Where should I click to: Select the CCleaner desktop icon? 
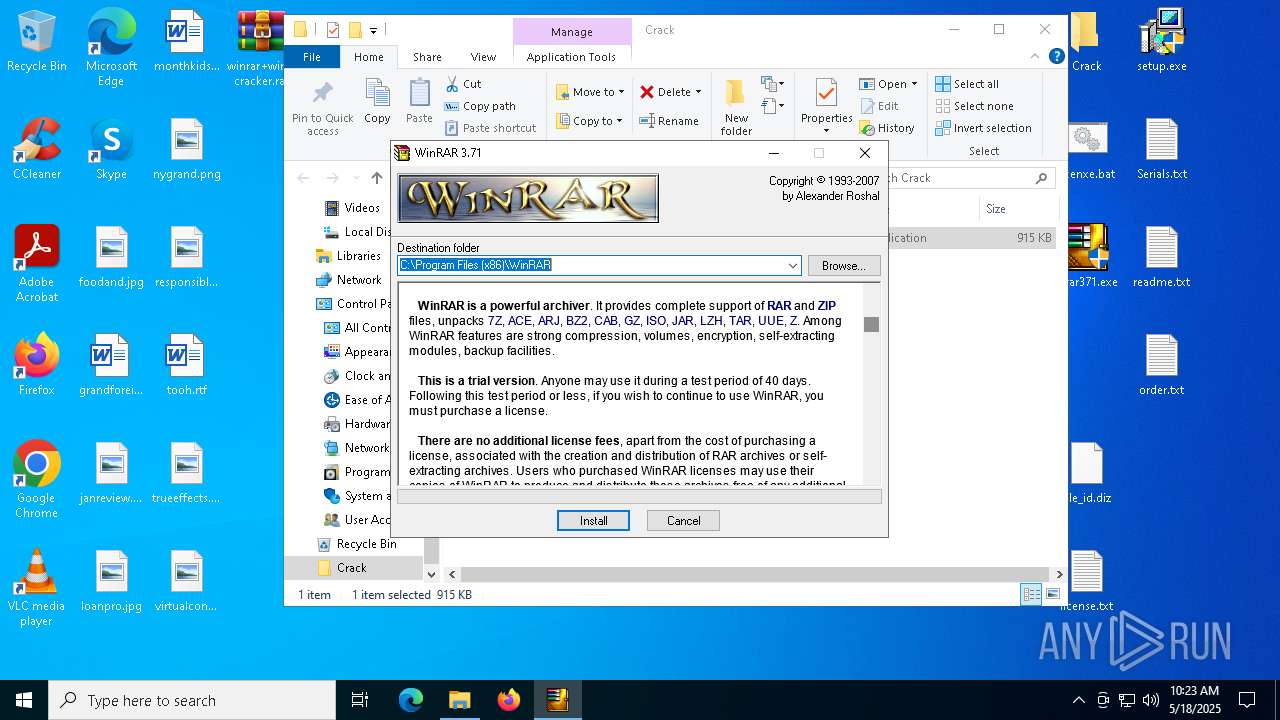click(37, 148)
